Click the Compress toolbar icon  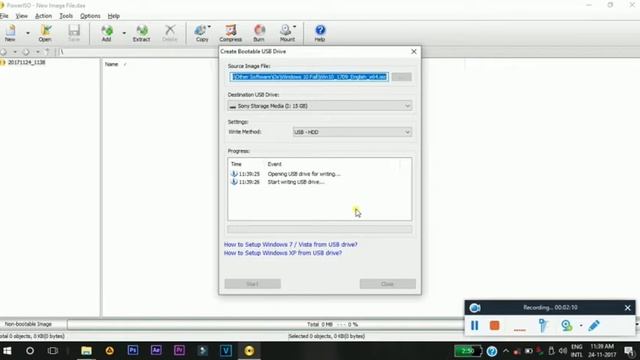(231, 33)
